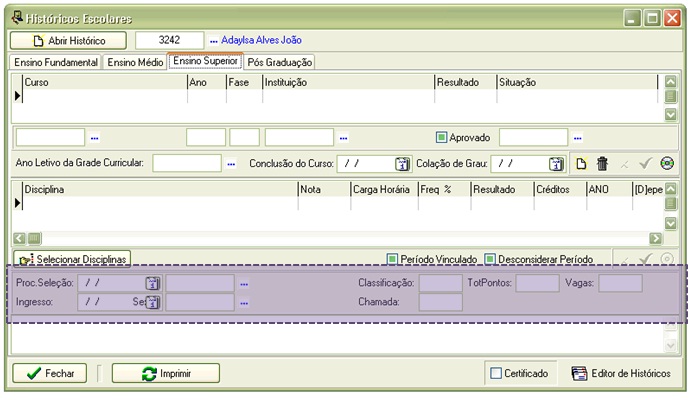Open calendar picker for Proc.Seleção date
This screenshot has height=400, width=695.
point(153,284)
